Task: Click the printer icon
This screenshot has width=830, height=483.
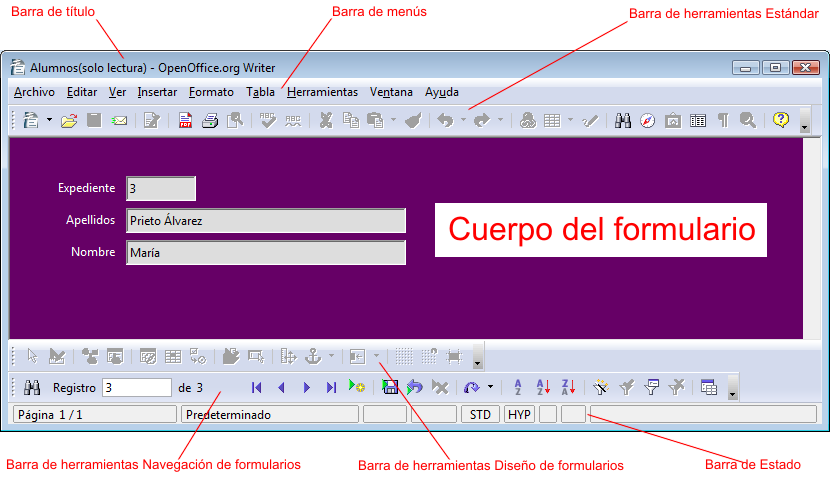Action: pos(210,121)
